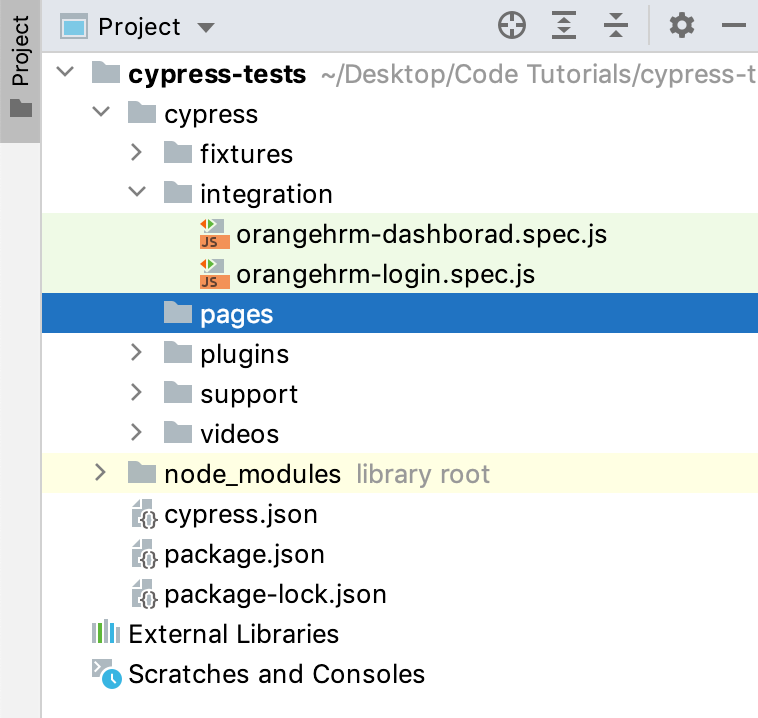
Task: Click the cypress.json file icon
Action: (x=145, y=515)
